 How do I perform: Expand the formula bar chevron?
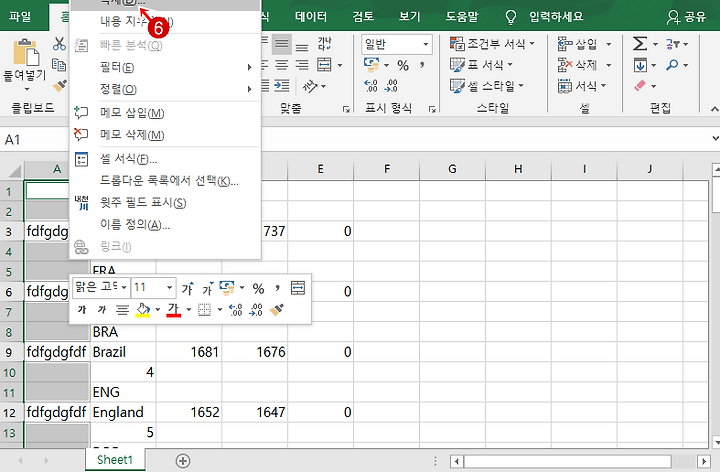point(715,138)
